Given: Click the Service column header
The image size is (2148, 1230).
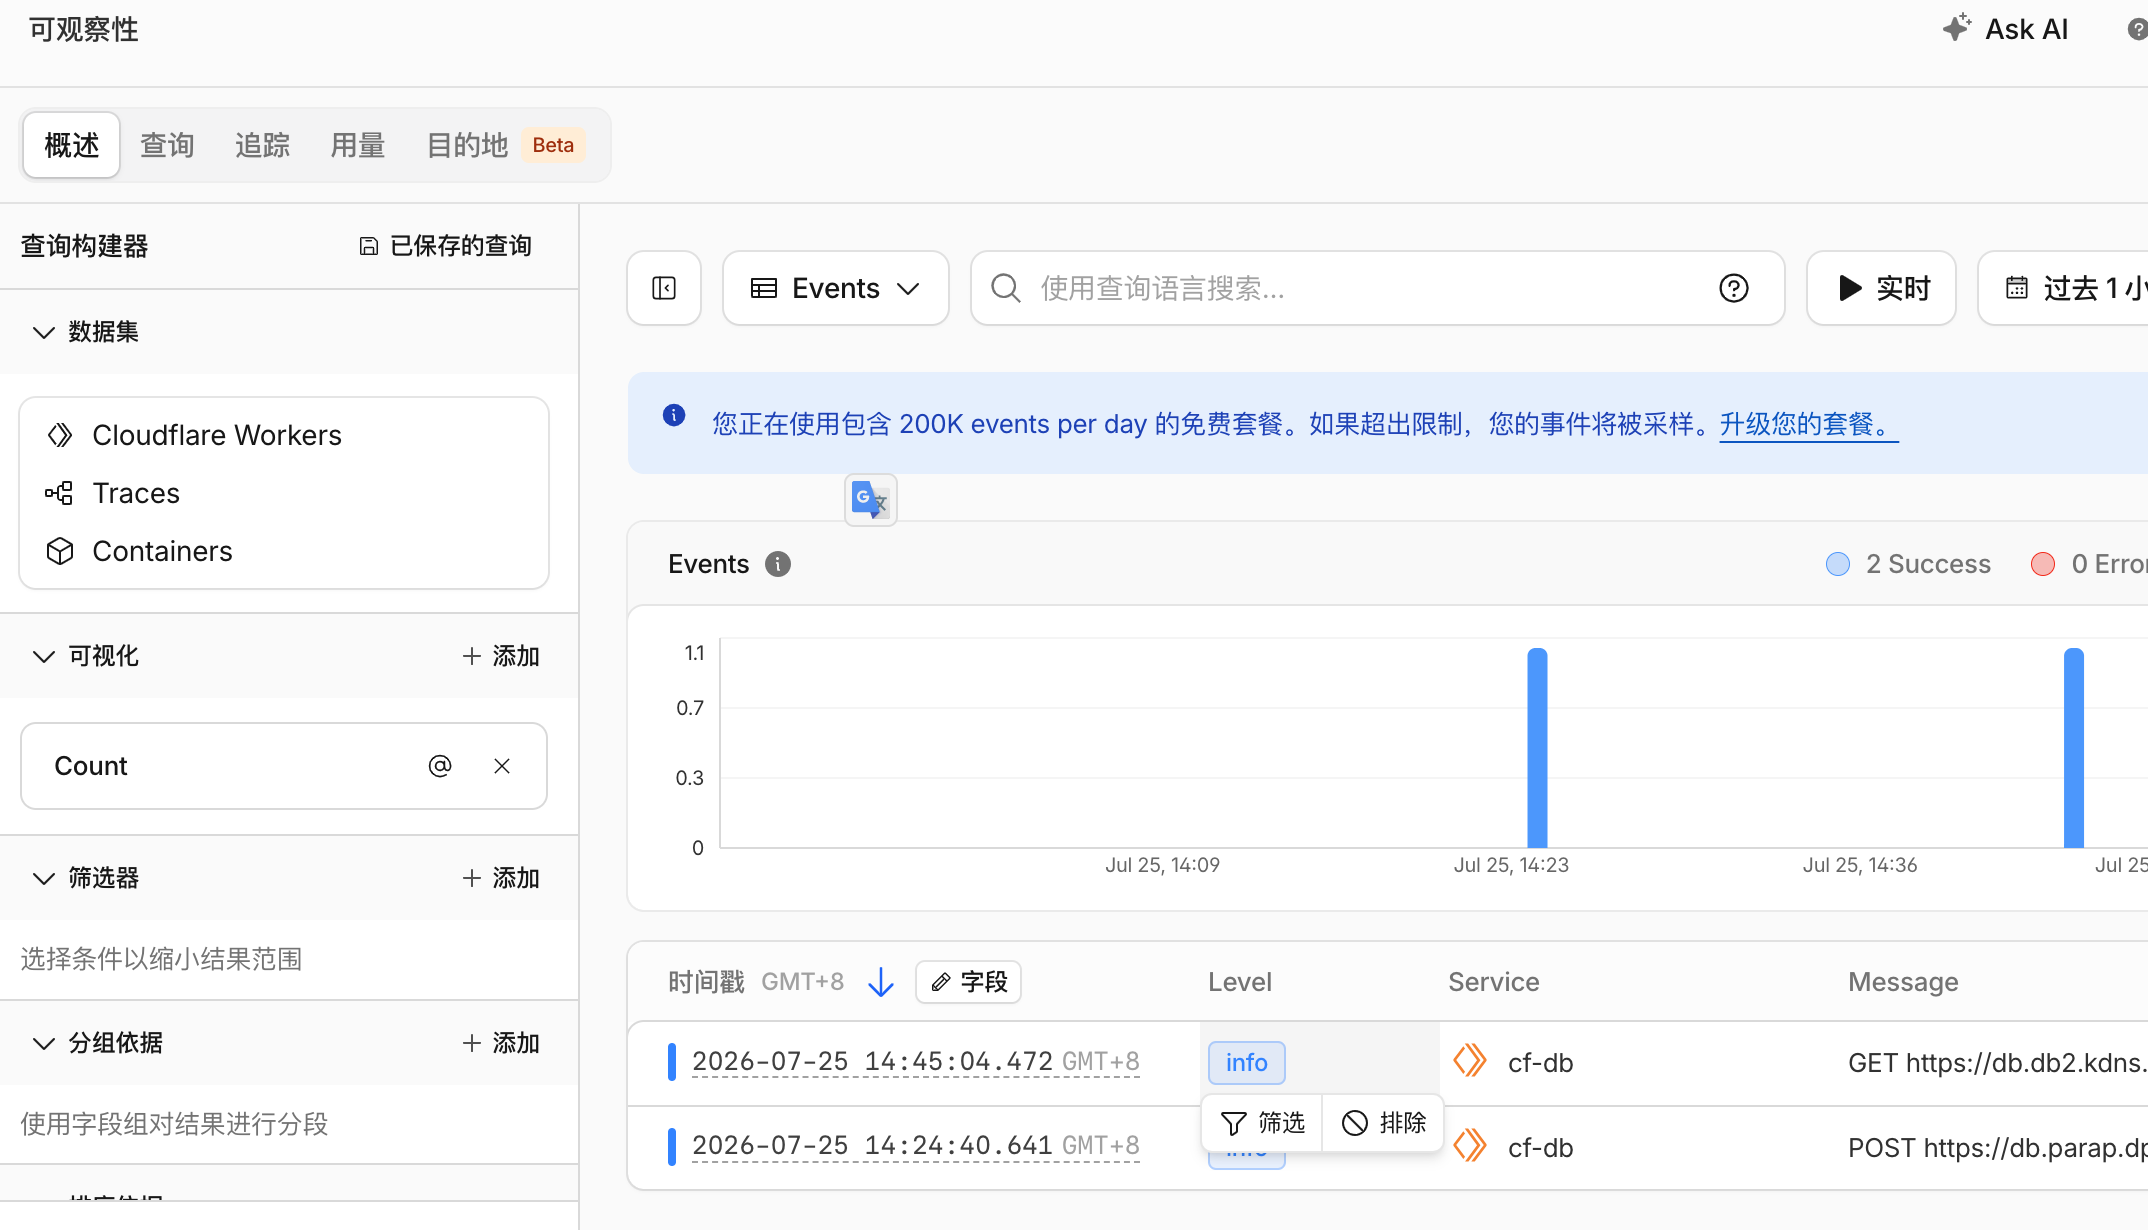Looking at the screenshot, I should [1494, 982].
